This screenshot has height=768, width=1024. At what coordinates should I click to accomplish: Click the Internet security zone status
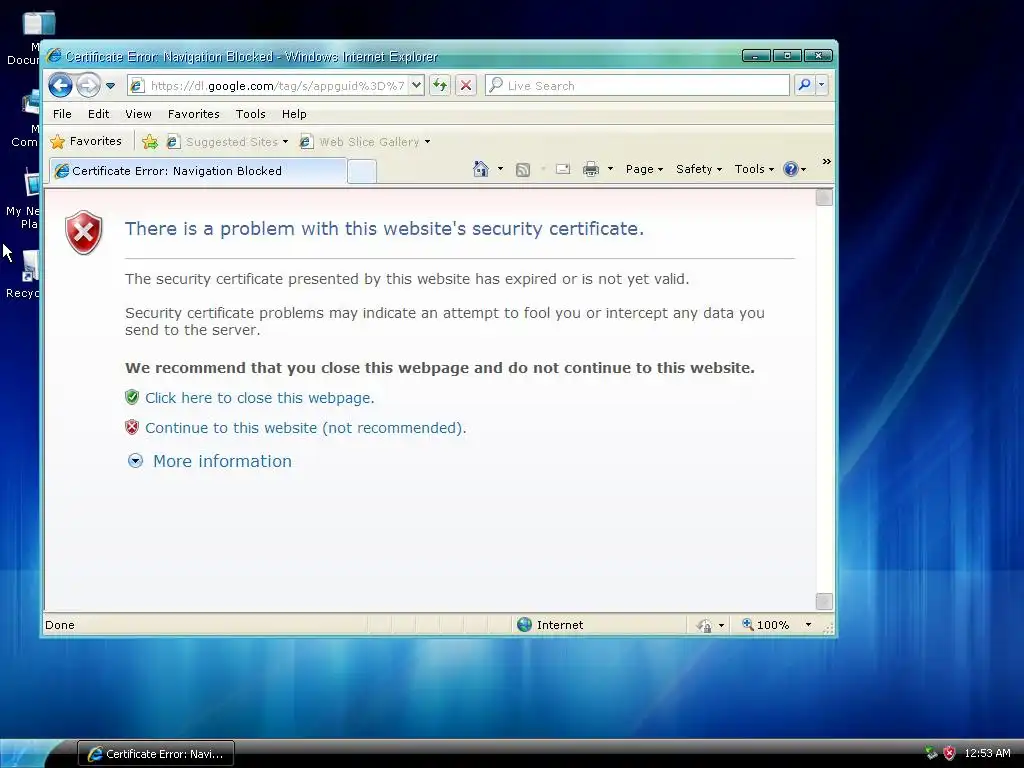click(x=550, y=625)
